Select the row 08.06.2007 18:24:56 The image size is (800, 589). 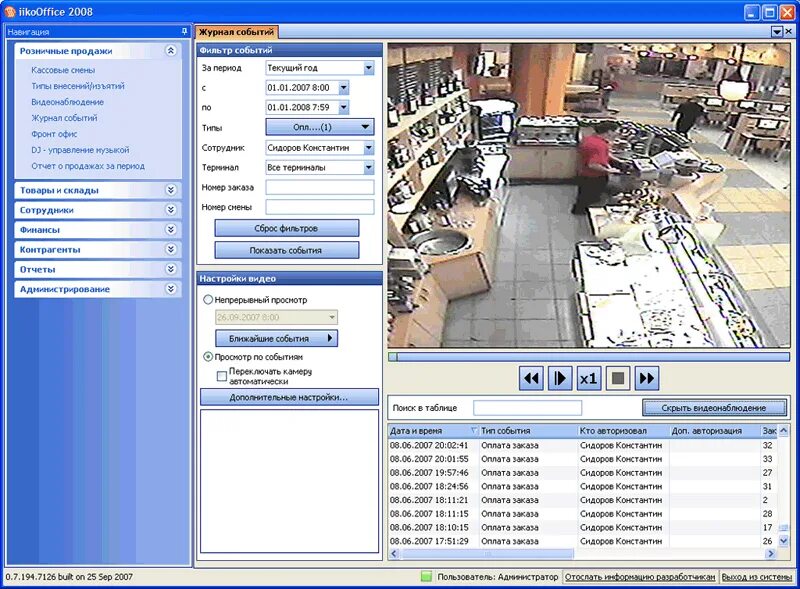coord(583,486)
